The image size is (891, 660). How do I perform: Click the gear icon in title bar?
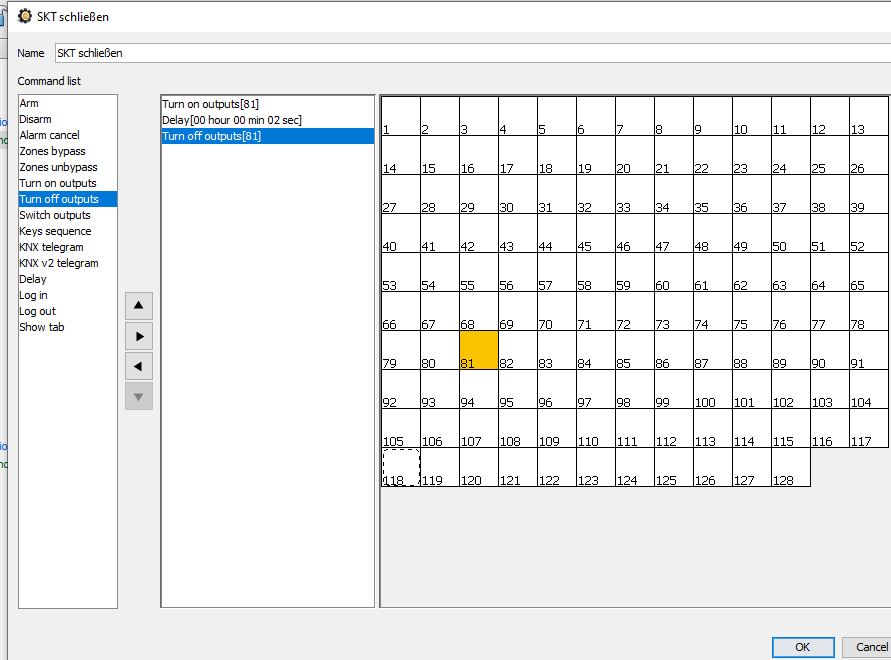point(25,16)
